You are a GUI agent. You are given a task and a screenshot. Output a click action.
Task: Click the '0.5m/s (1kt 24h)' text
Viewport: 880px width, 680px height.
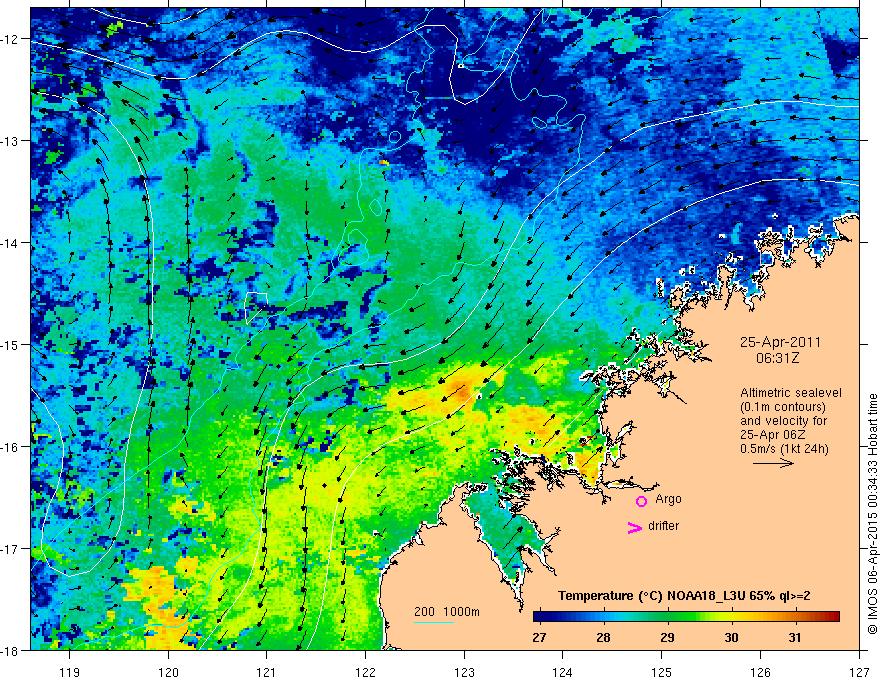(784, 449)
